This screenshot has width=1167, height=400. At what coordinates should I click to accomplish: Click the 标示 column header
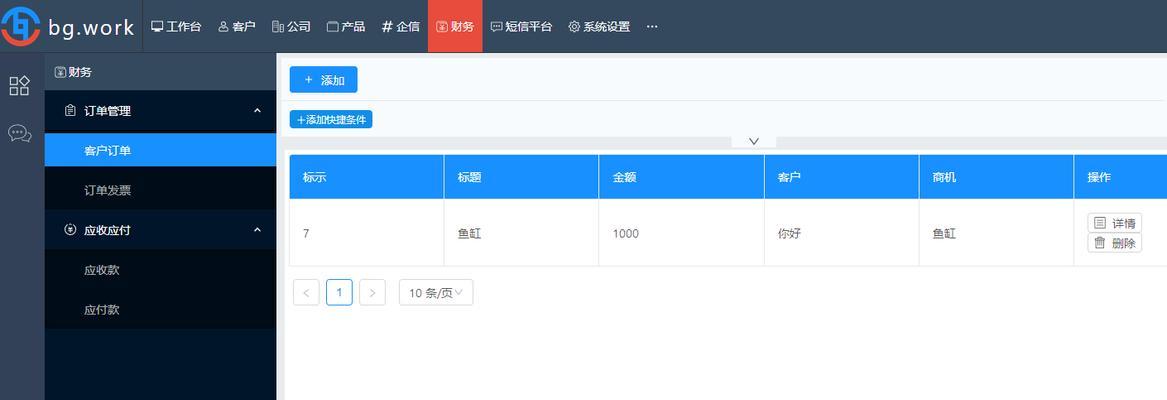coord(366,177)
